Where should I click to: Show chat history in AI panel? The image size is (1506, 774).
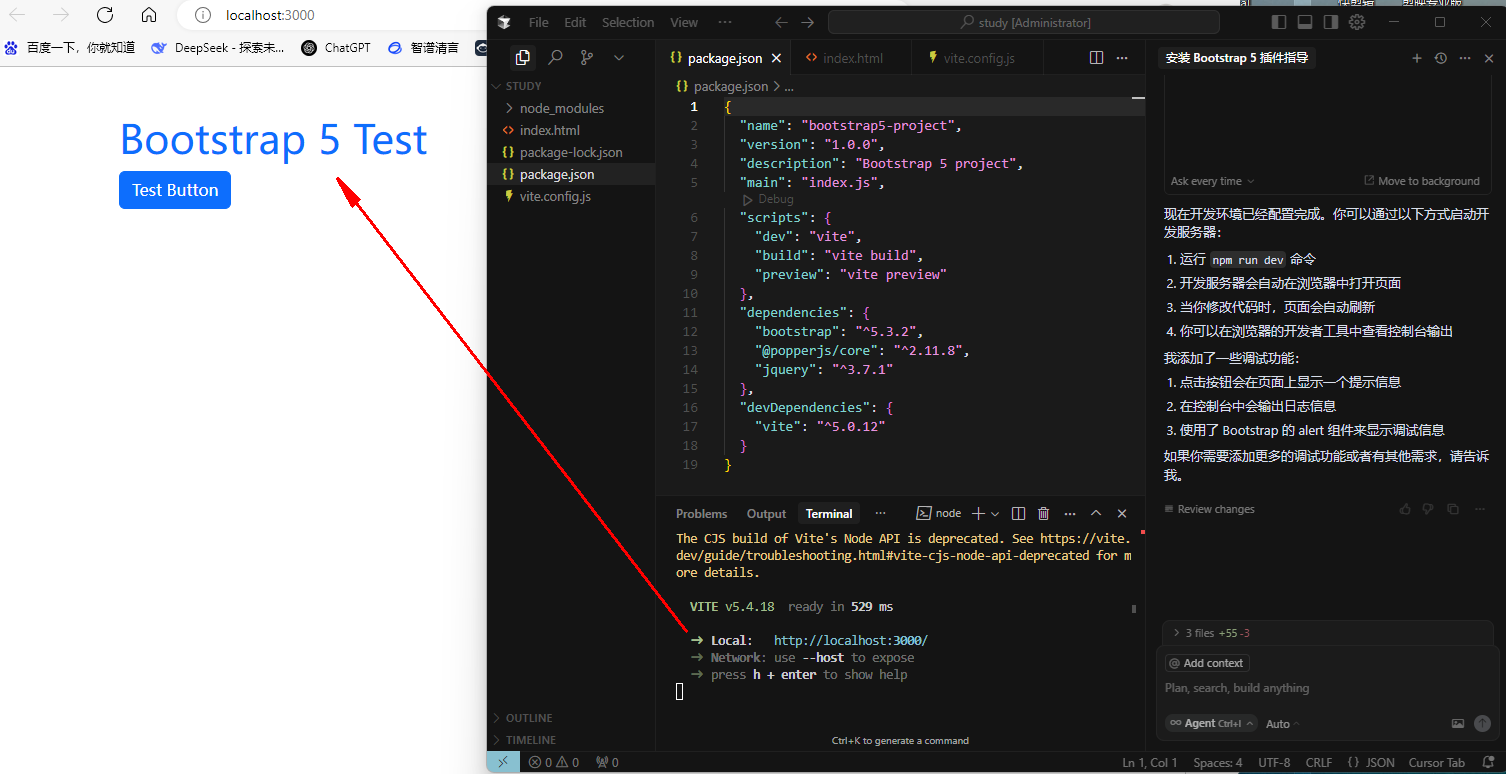(1440, 58)
